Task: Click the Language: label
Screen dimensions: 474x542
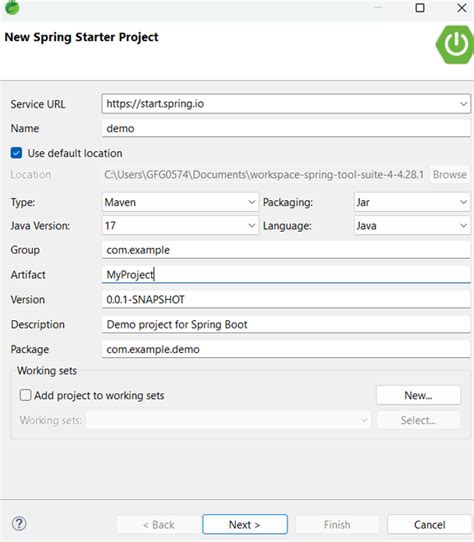Action: click(287, 226)
